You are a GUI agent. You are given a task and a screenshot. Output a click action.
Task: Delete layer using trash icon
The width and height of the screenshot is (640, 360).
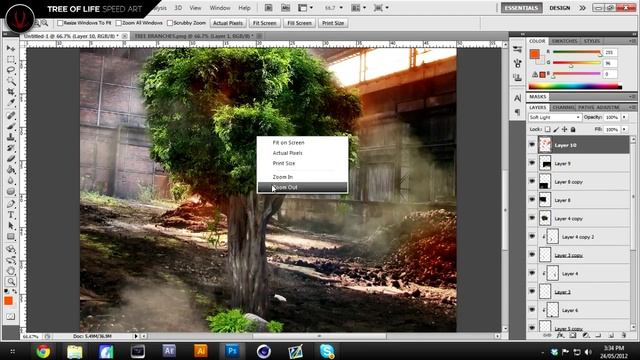pos(624,336)
